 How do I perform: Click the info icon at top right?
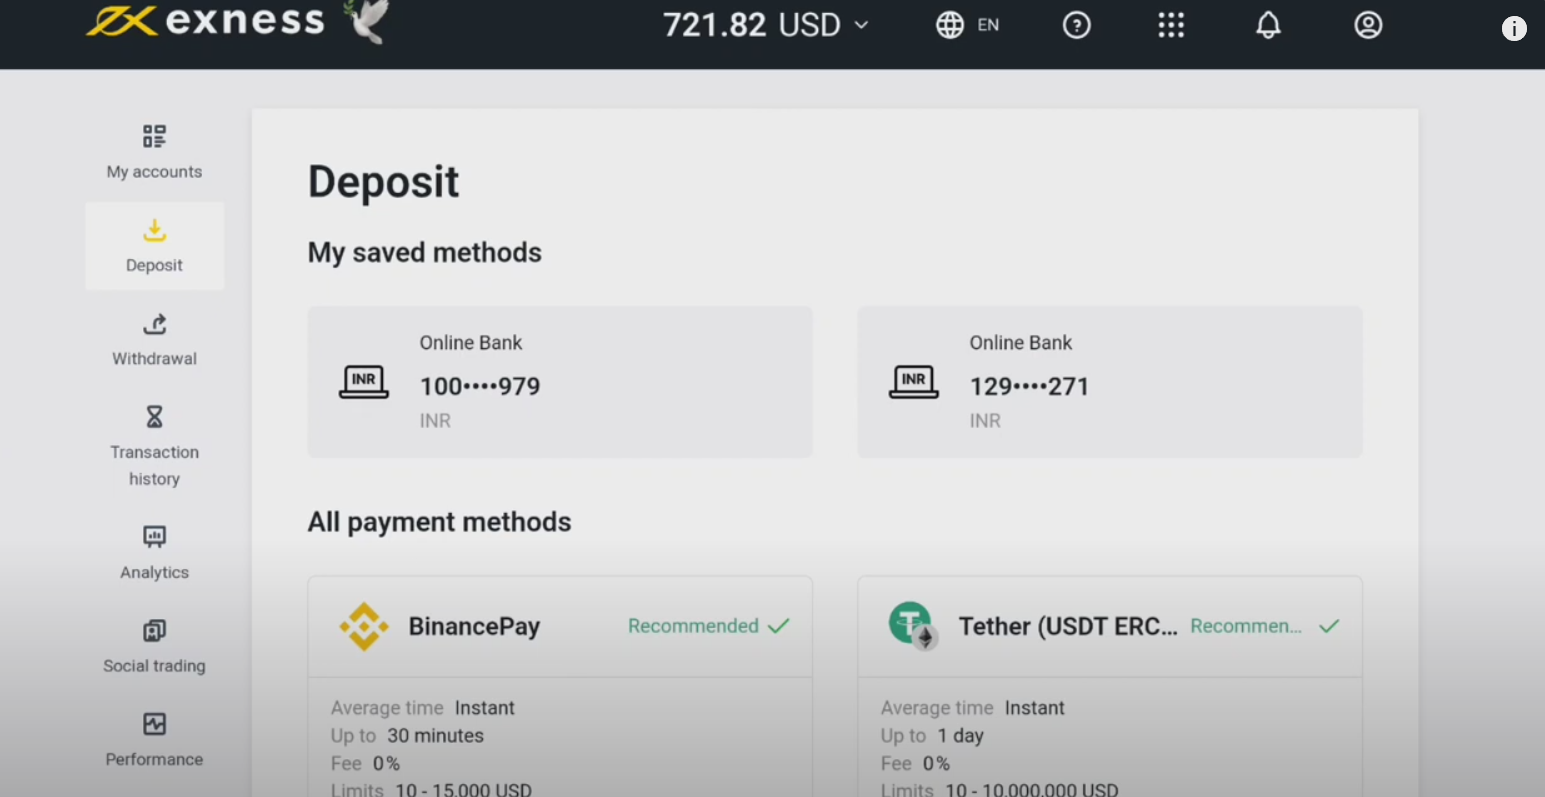pos(1514,29)
